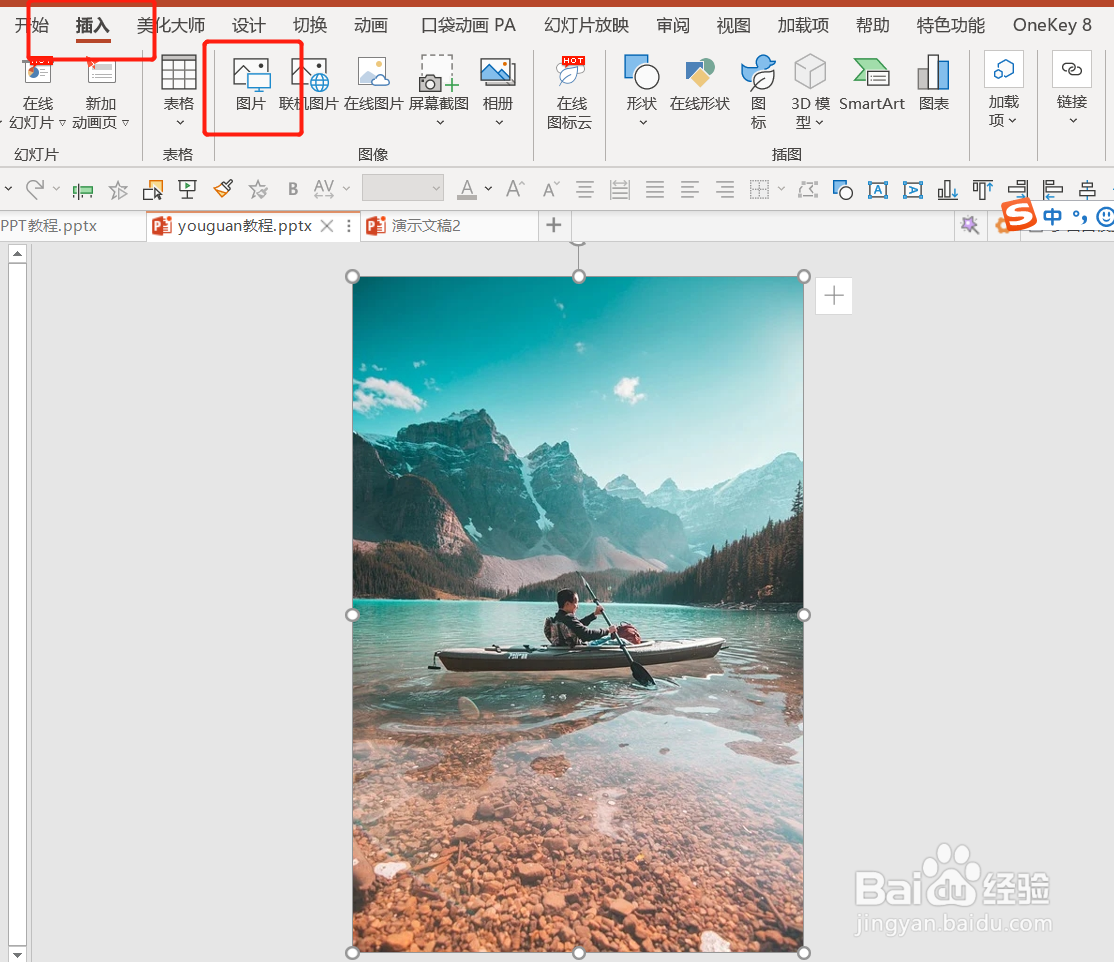1114x962 pixels.
Task: Expand redo dropdown arrow
Action: click(56, 189)
